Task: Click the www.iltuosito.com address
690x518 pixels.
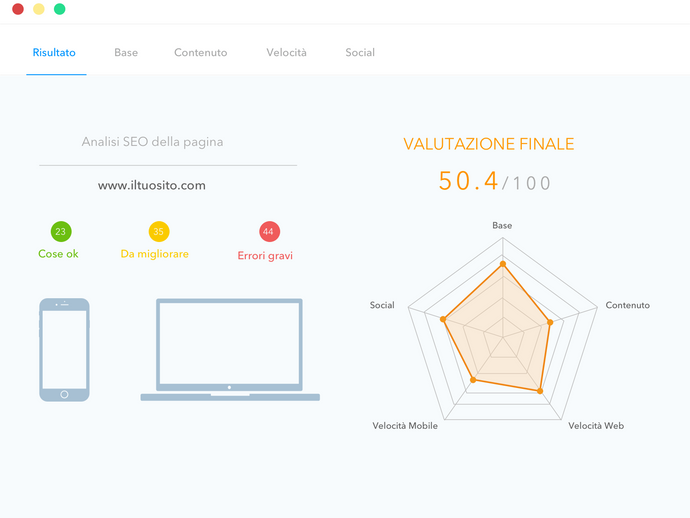Action: point(151,185)
